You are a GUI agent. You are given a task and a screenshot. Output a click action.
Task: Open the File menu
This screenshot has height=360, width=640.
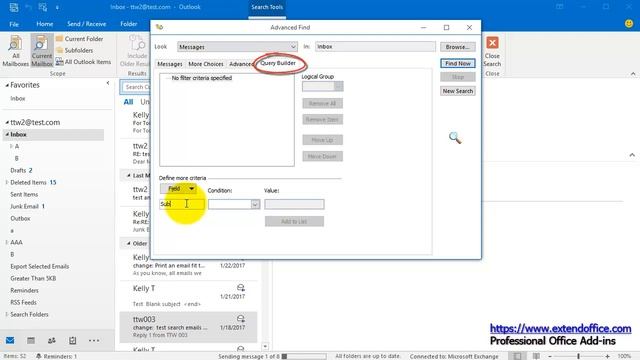(x=14, y=24)
